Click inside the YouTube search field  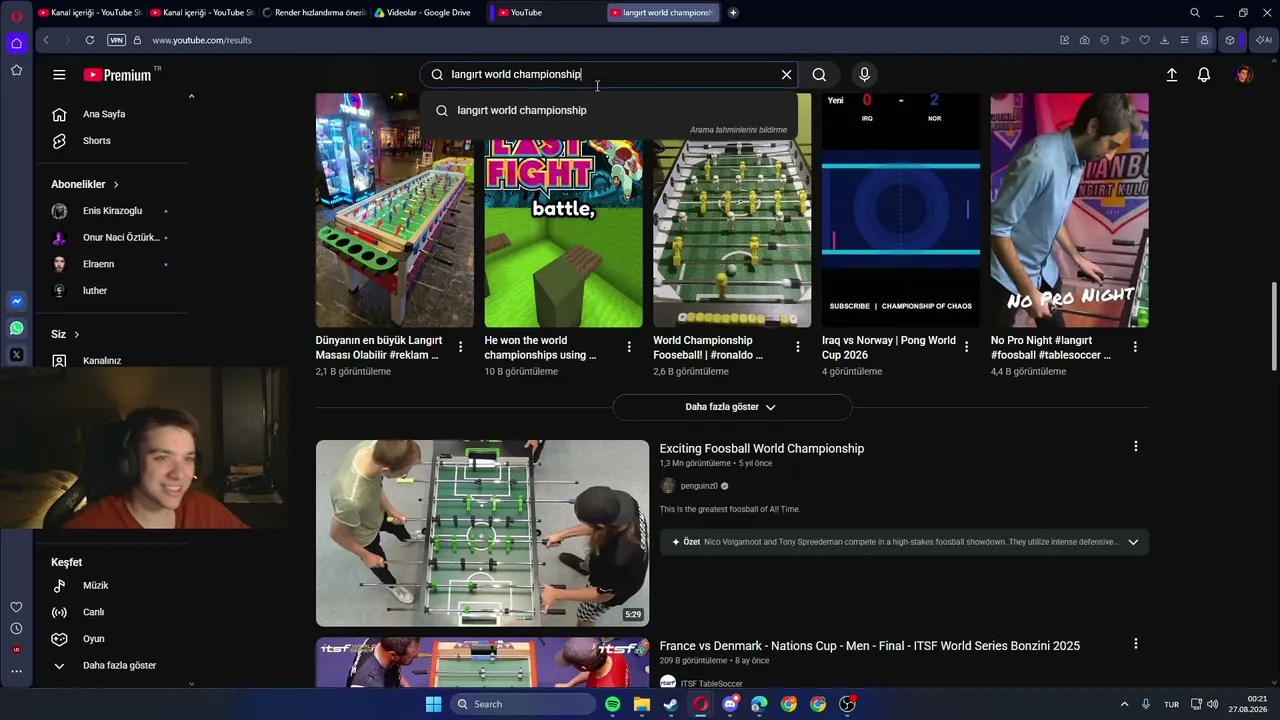coord(610,75)
